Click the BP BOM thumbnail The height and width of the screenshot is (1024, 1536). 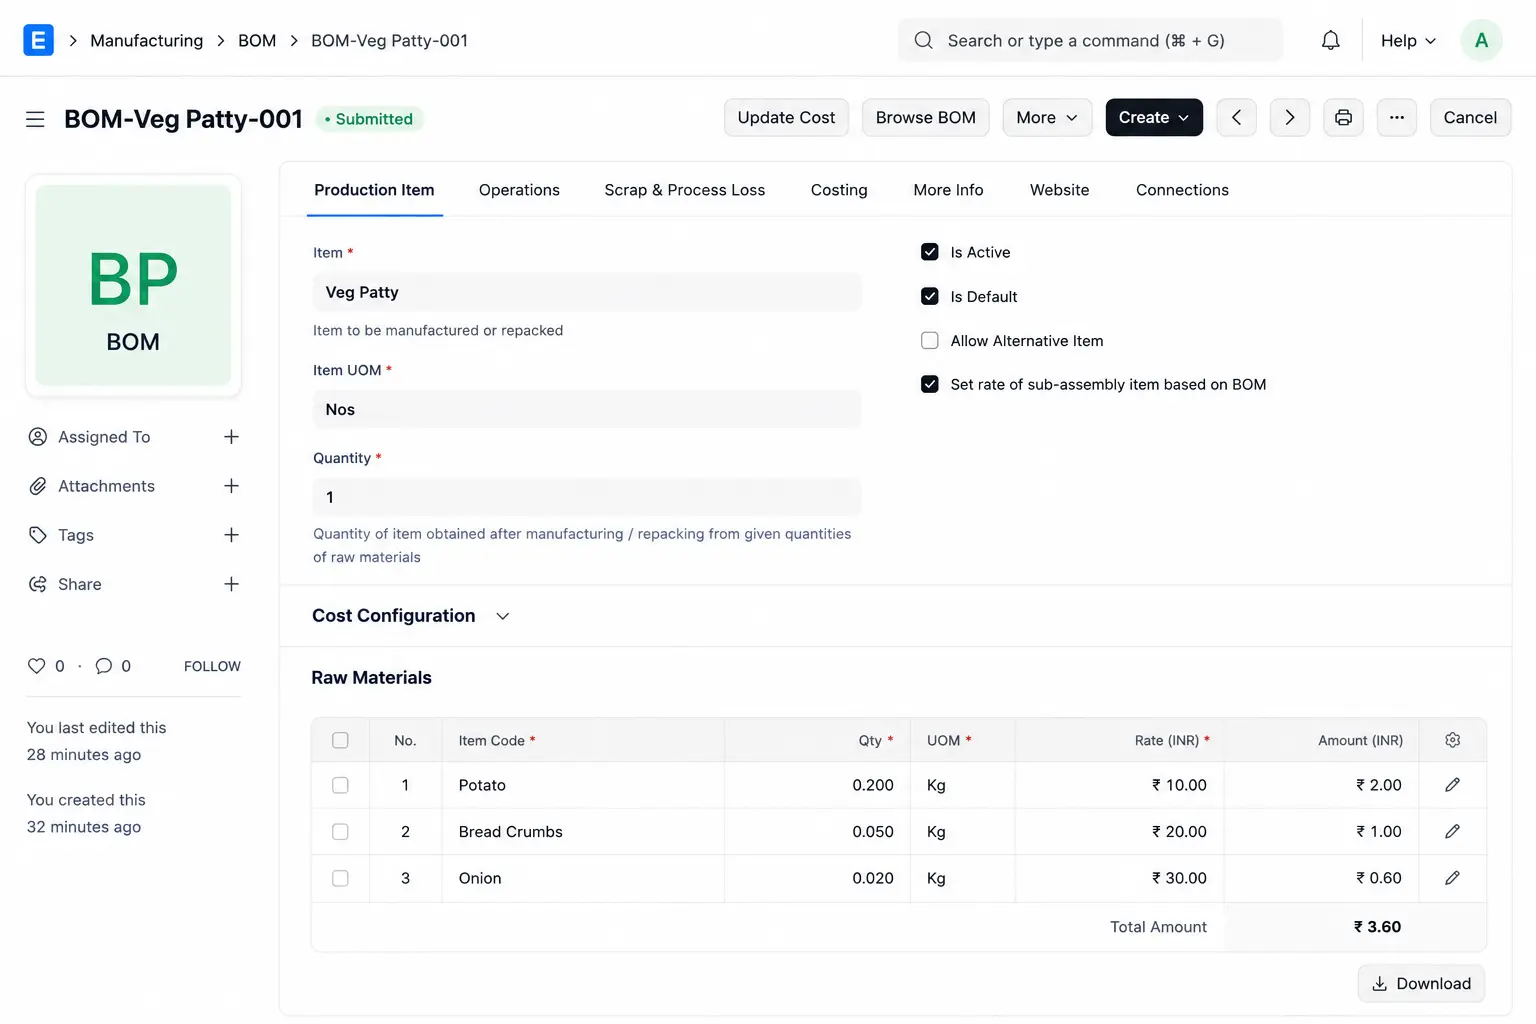point(133,285)
